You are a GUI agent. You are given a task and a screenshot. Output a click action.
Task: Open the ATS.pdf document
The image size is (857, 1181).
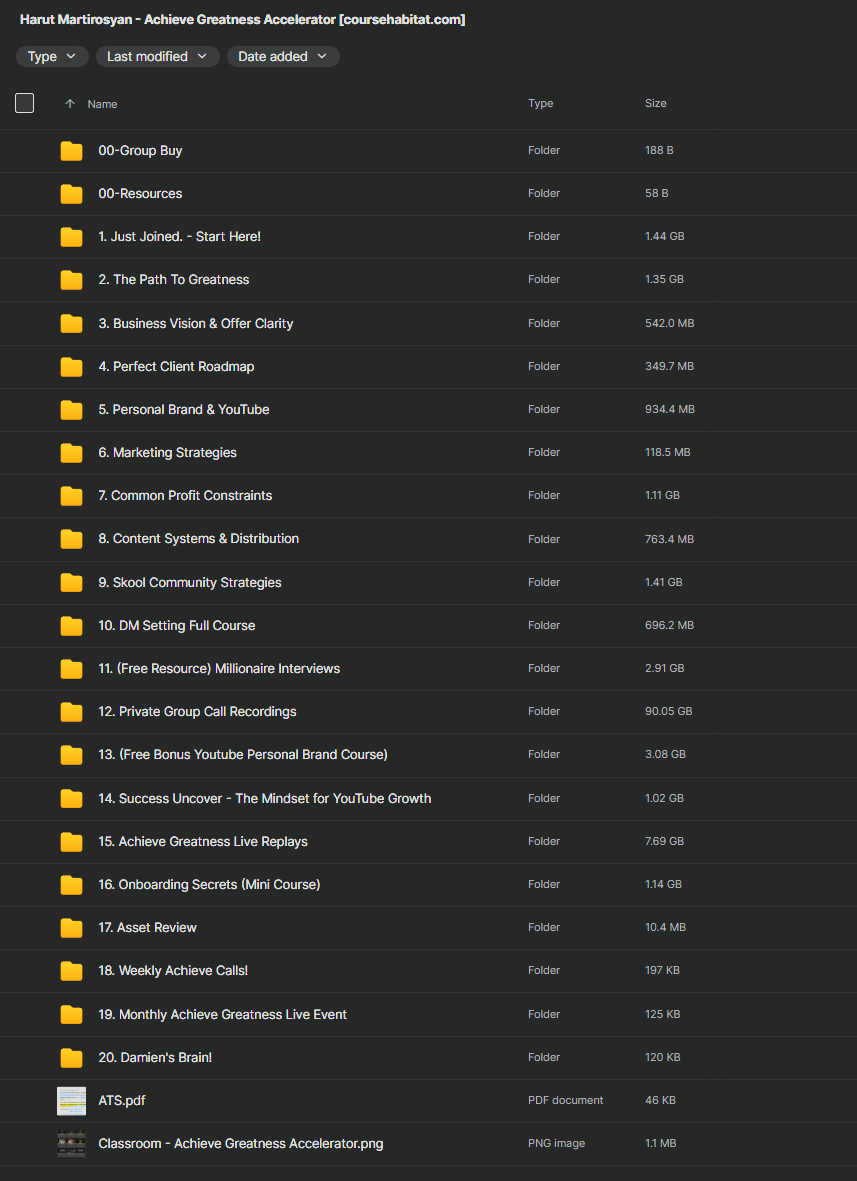click(x=122, y=1101)
